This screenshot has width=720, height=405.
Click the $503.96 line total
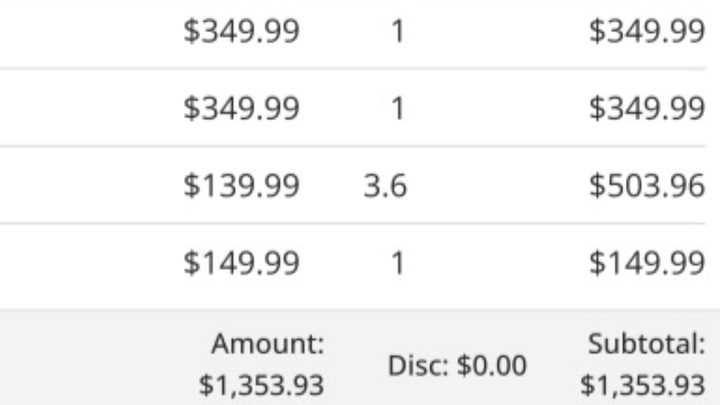point(647,186)
